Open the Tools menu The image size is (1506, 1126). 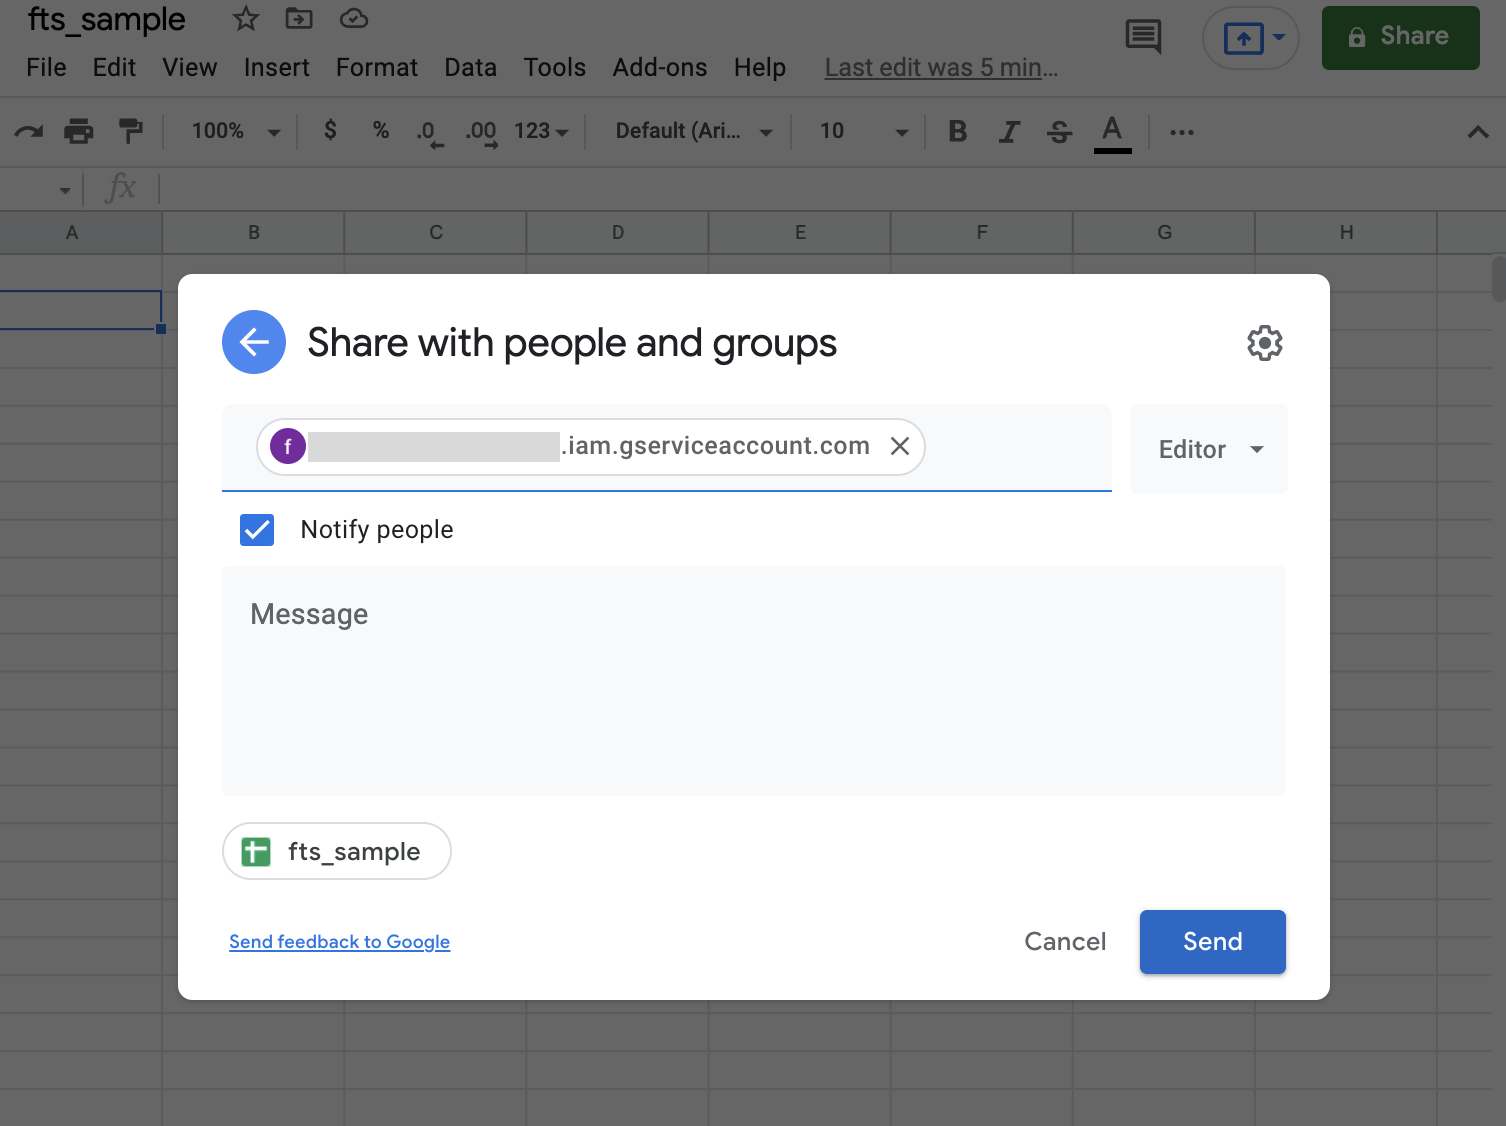pos(555,67)
